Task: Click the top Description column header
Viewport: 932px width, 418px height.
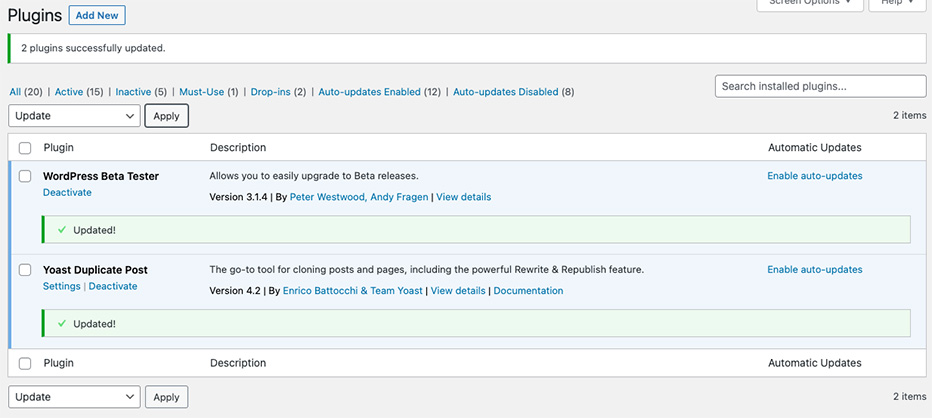Action: point(238,147)
